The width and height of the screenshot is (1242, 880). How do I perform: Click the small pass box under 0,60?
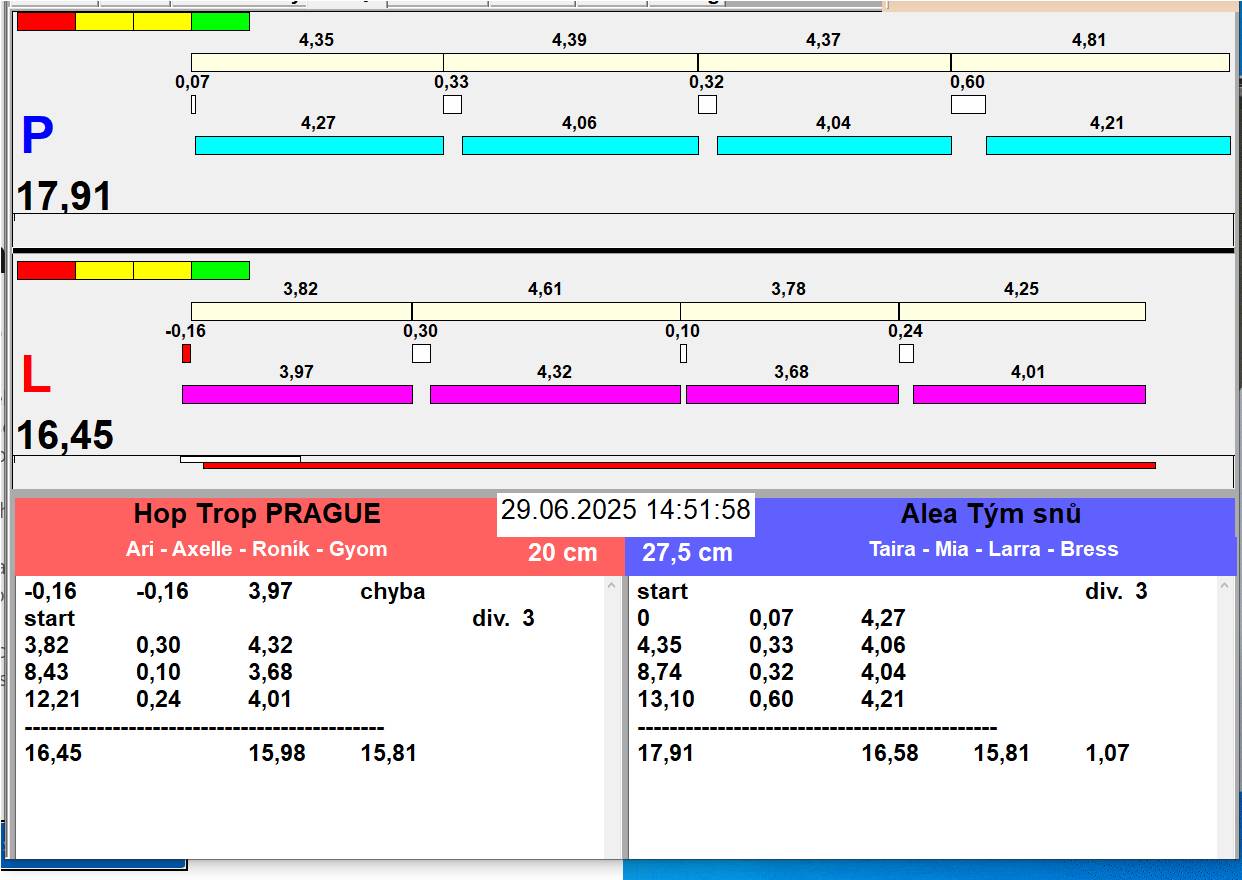(x=968, y=104)
